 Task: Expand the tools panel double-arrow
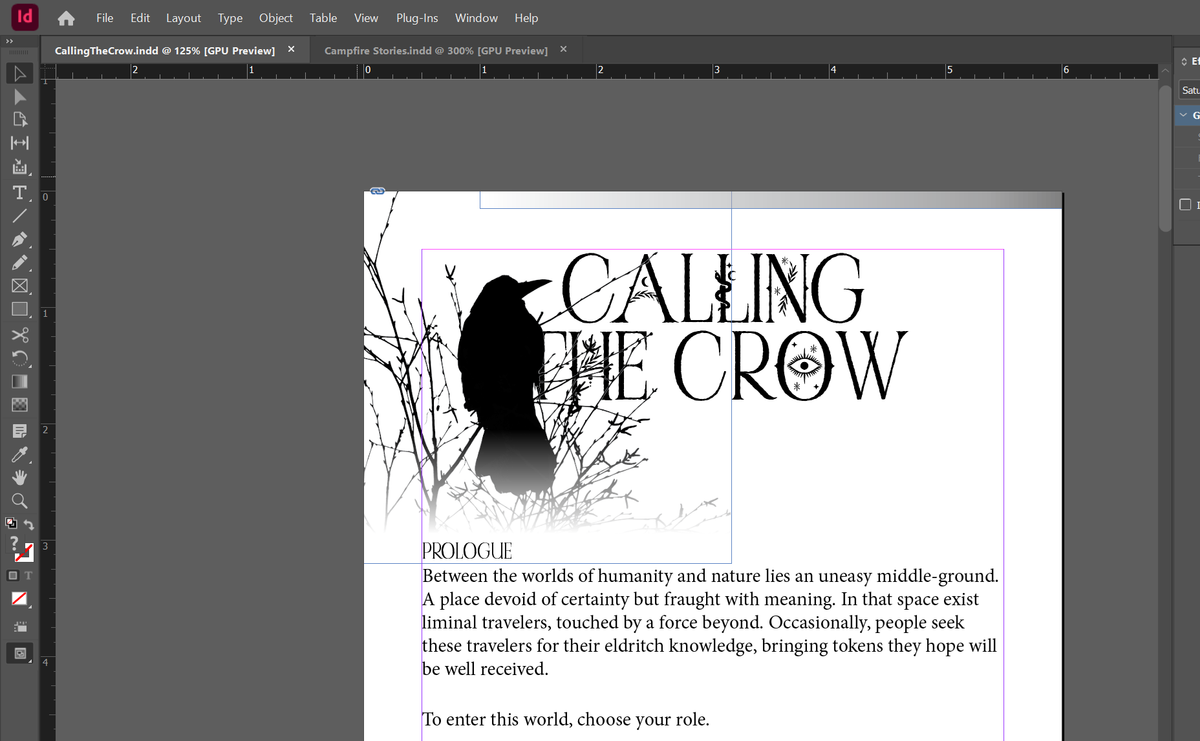[8, 41]
